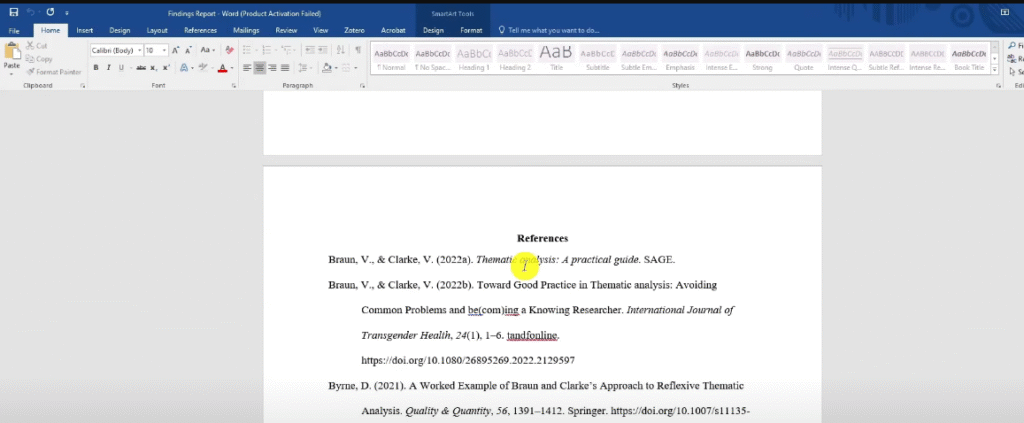The width and height of the screenshot is (1024, 423).
Task: Increase font size with Grow Font
Action: click(x=175, y=50)
